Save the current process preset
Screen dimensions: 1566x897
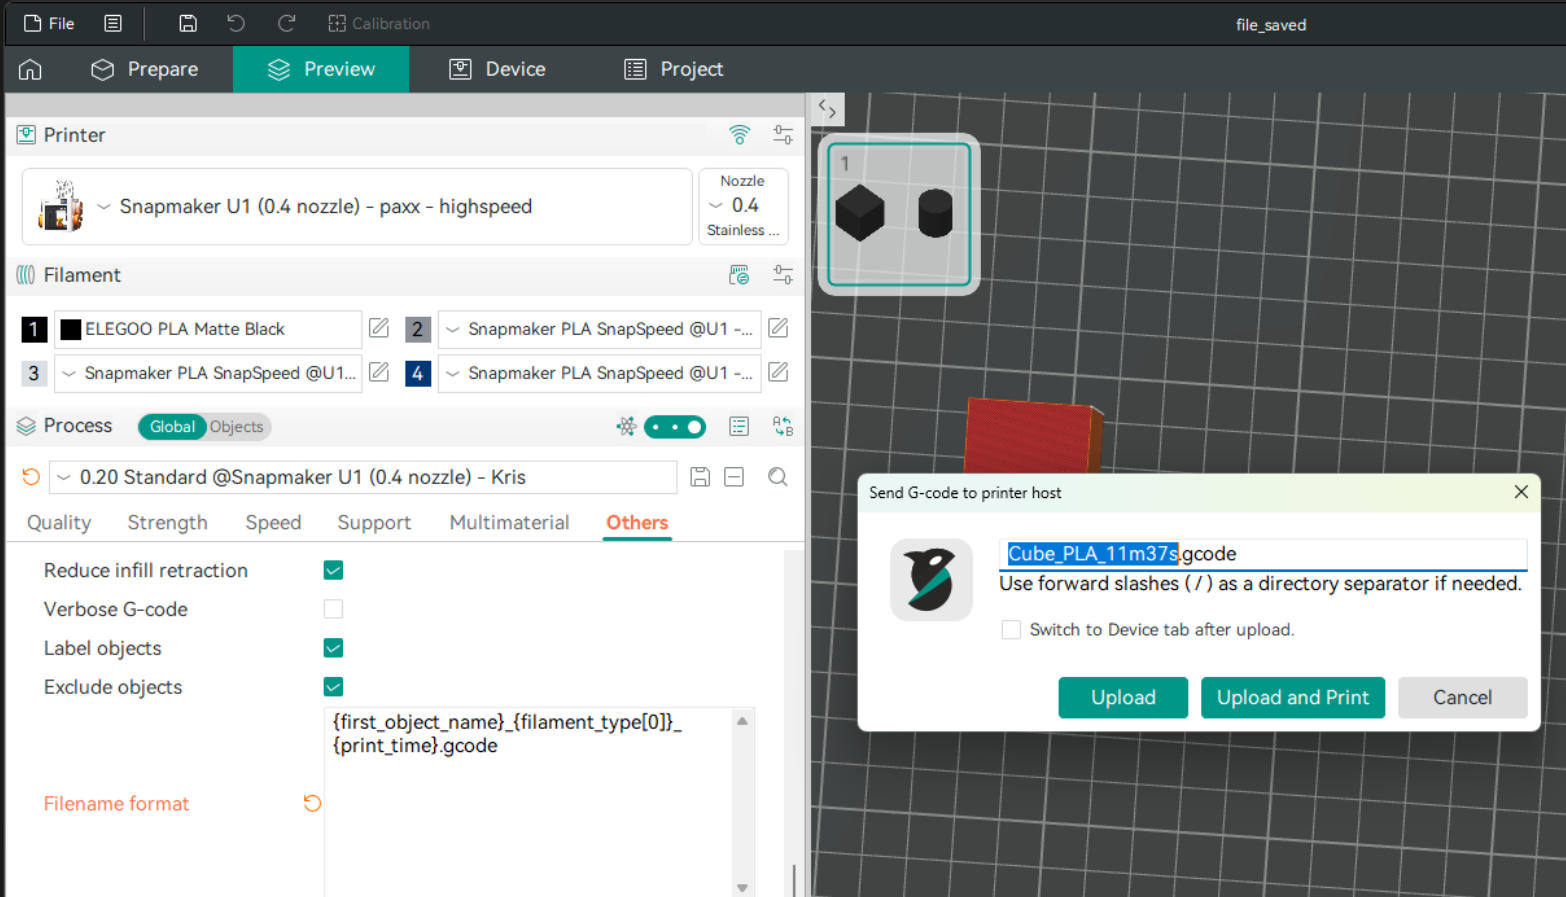pyautogui.click(x=700, y=477)
